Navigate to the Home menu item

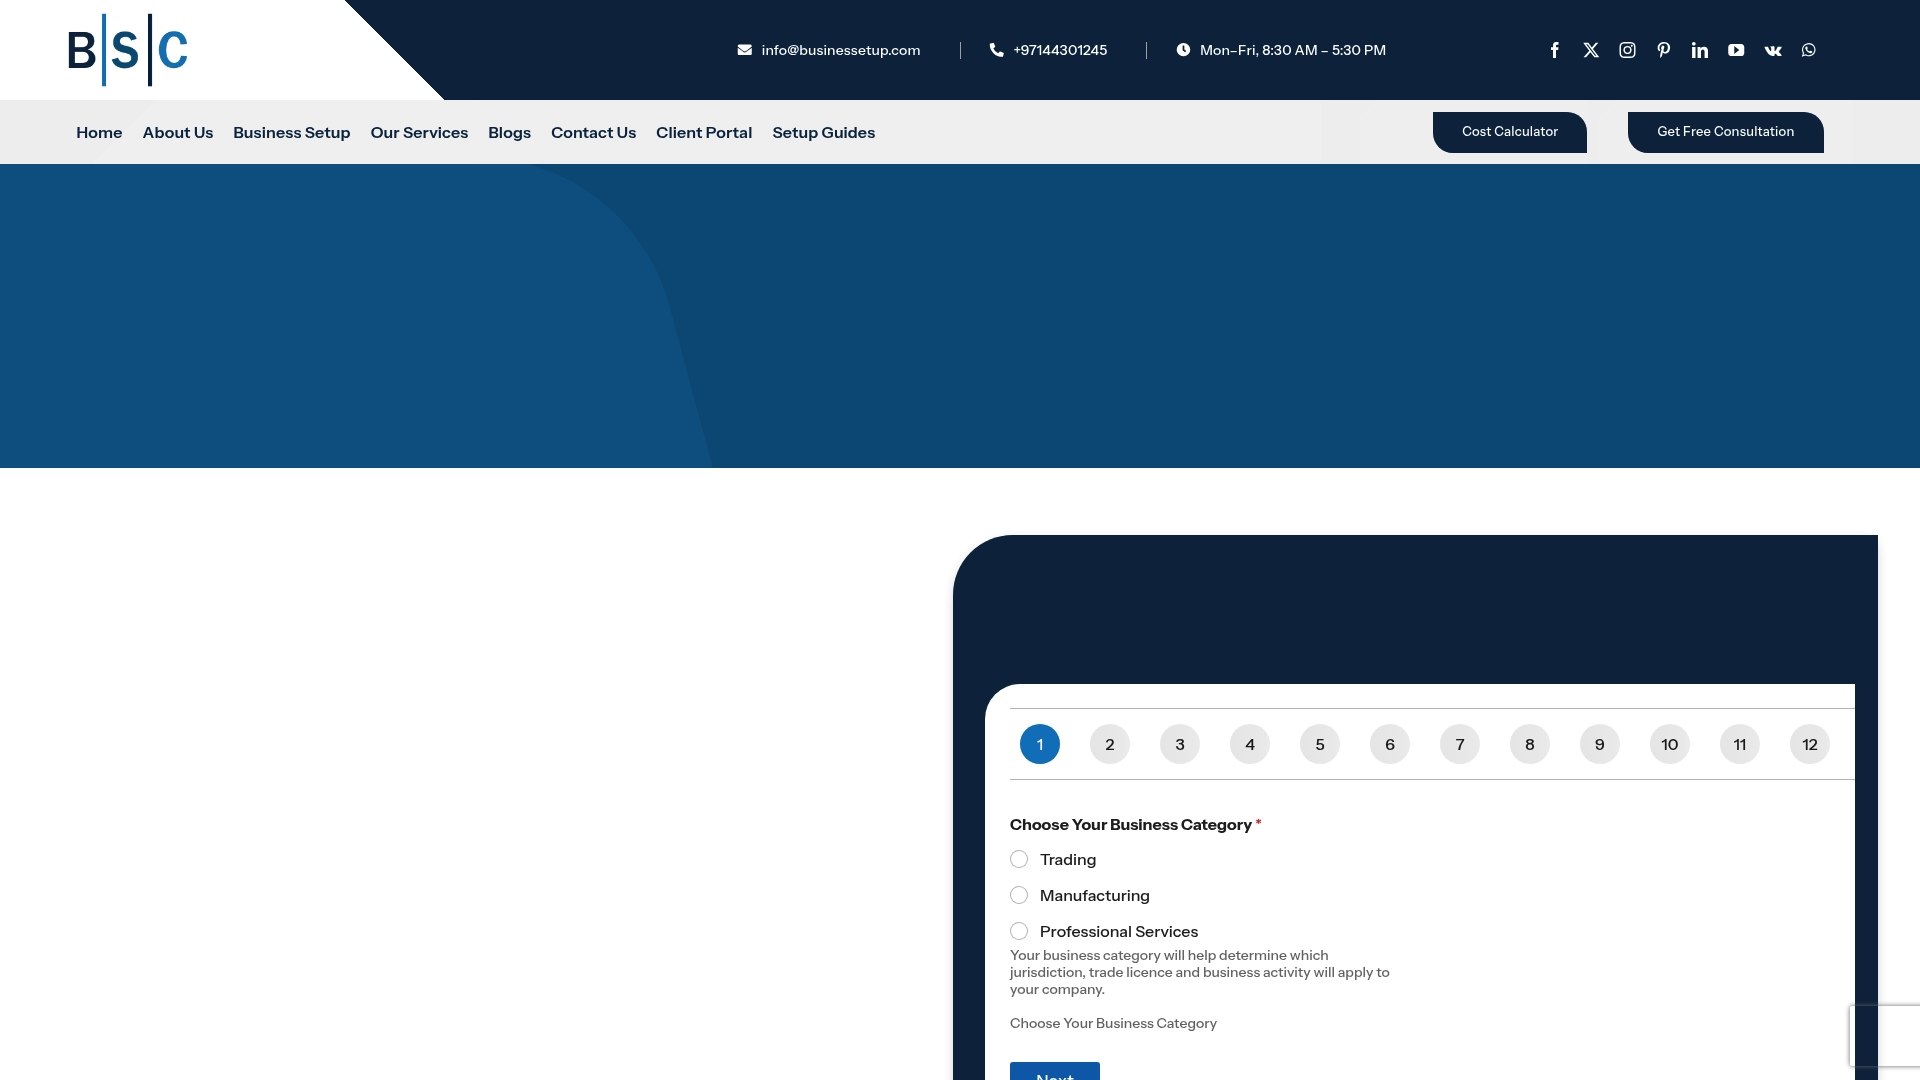(x=99, y=132)
